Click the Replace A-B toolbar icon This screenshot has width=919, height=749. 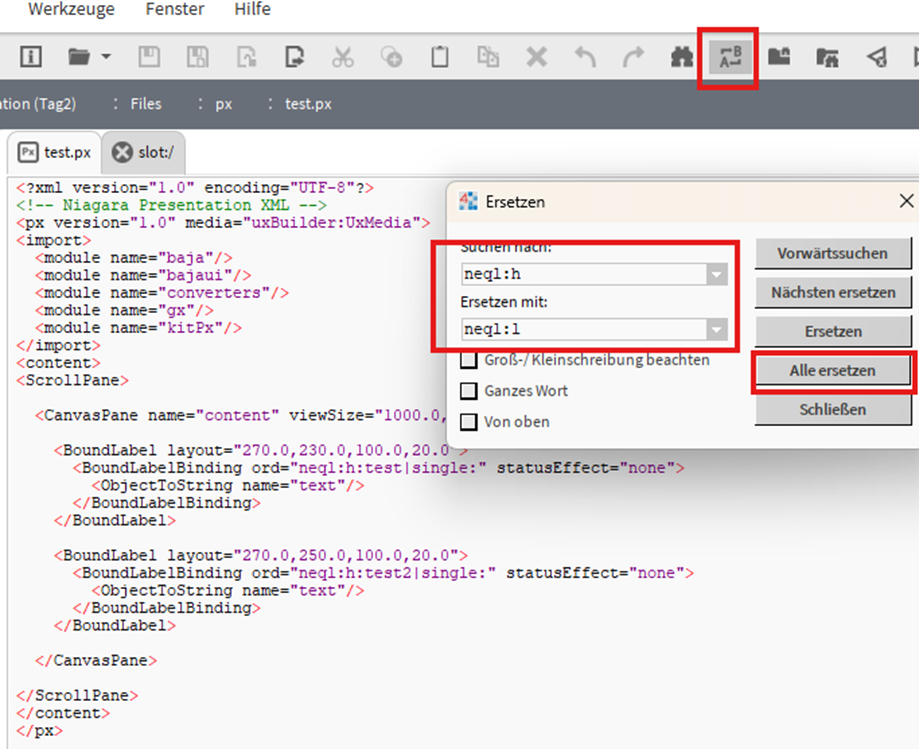pos(730,57)
